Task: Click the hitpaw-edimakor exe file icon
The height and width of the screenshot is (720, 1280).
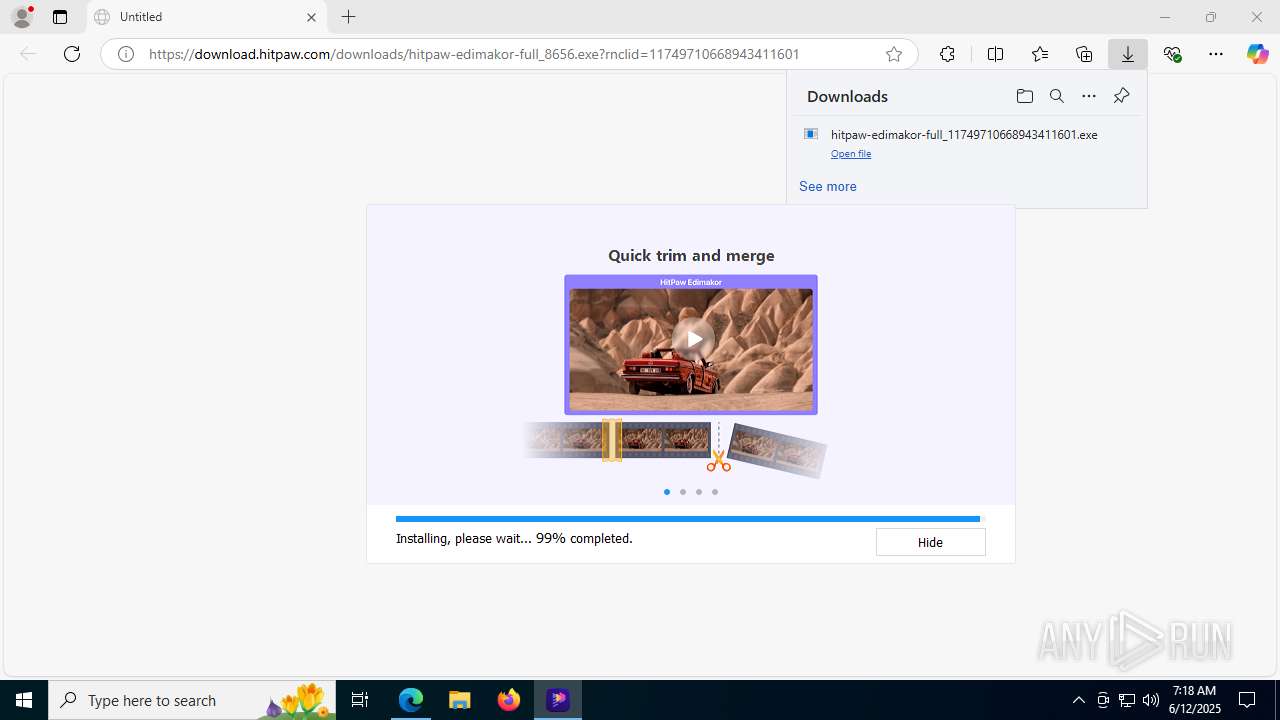Action: pos(811,134)
